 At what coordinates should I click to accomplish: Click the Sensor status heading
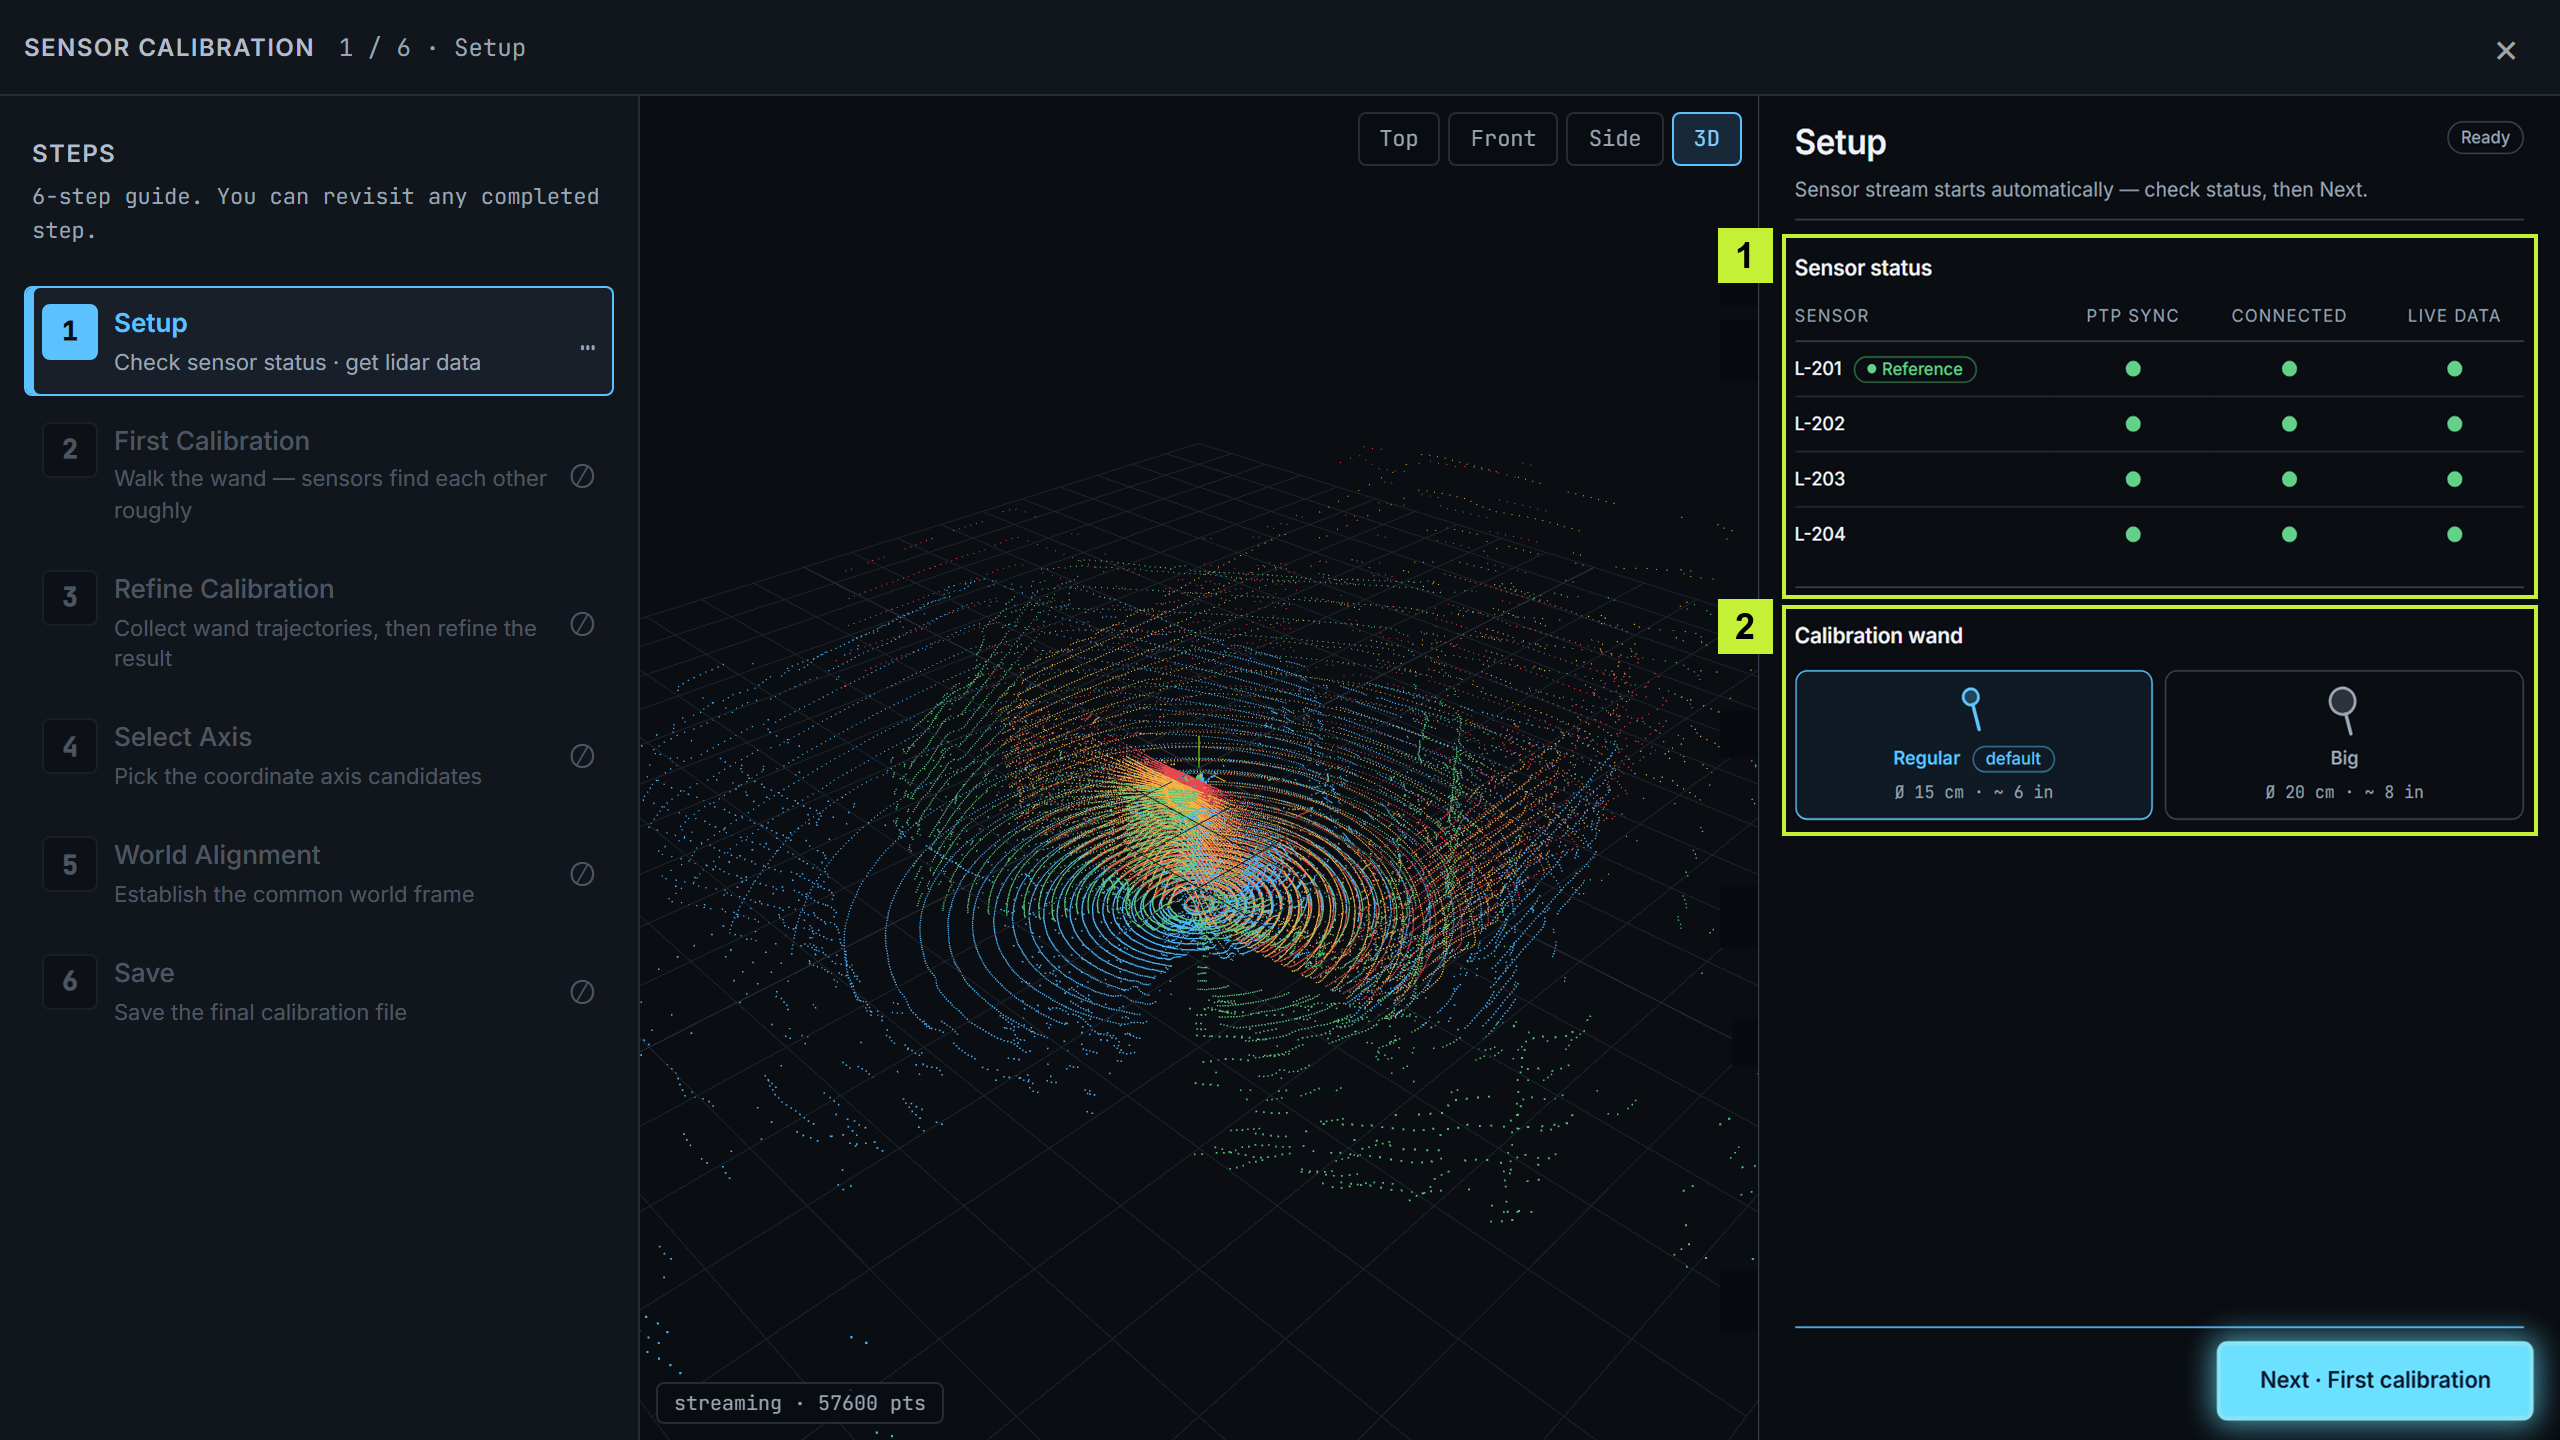tap(1862, 268)
